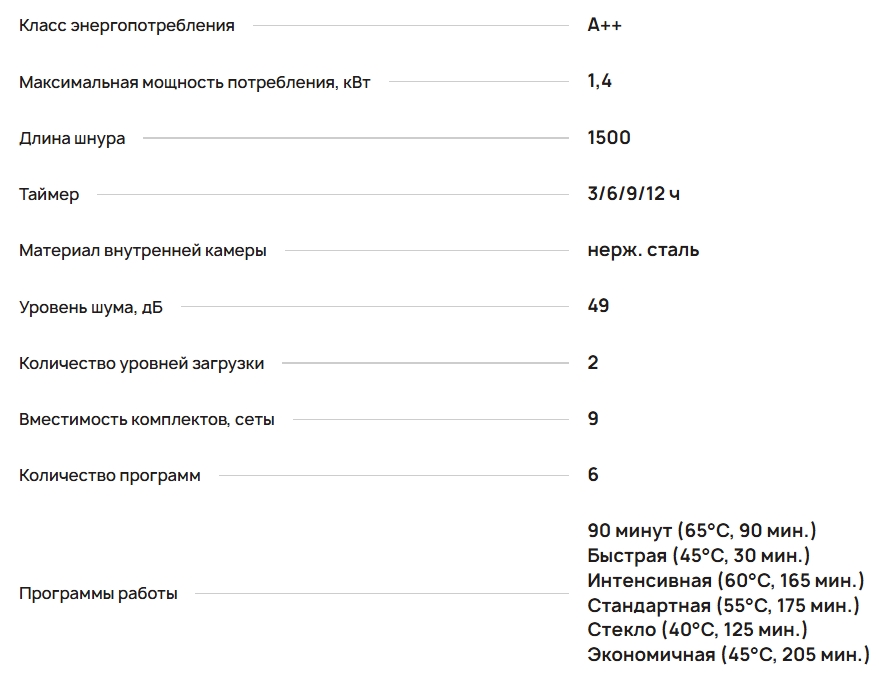
Task: Select the 'Стекло (40°C, 125 мин.)' program line
Action: click(697, 630)
